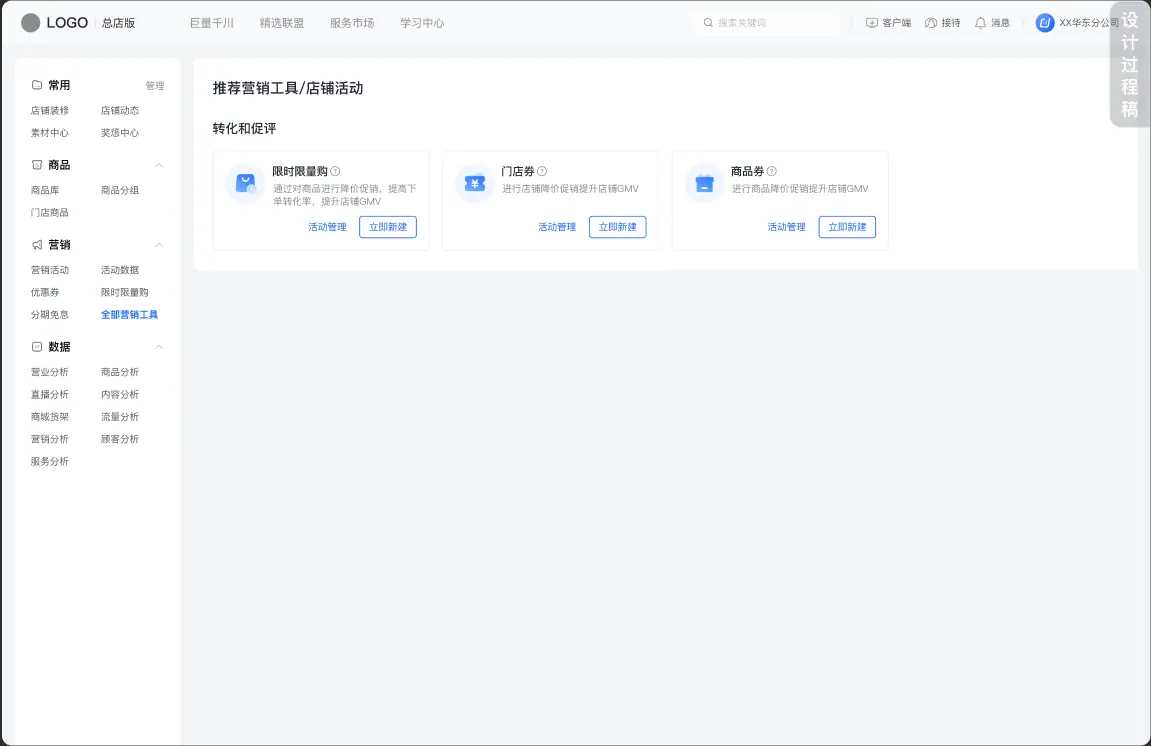Screen dimensions: 1151x746
Task: Open the 巨量千川 top menu
Action: click(x=212, y=23)
